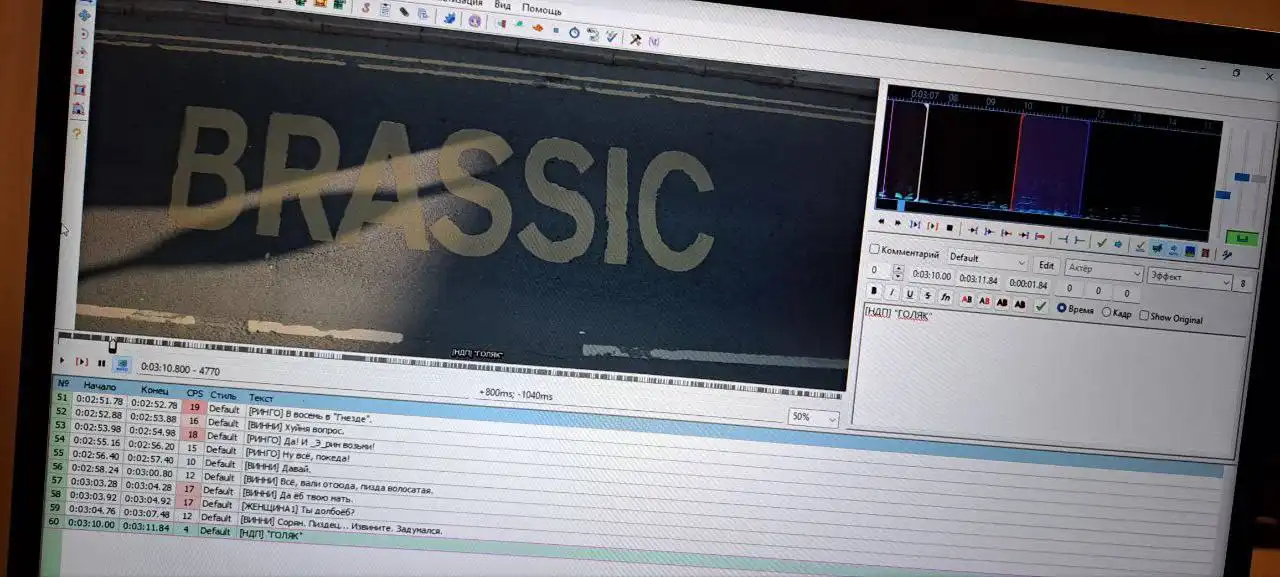Open the Timing Post-Processor clock icon

574,32
